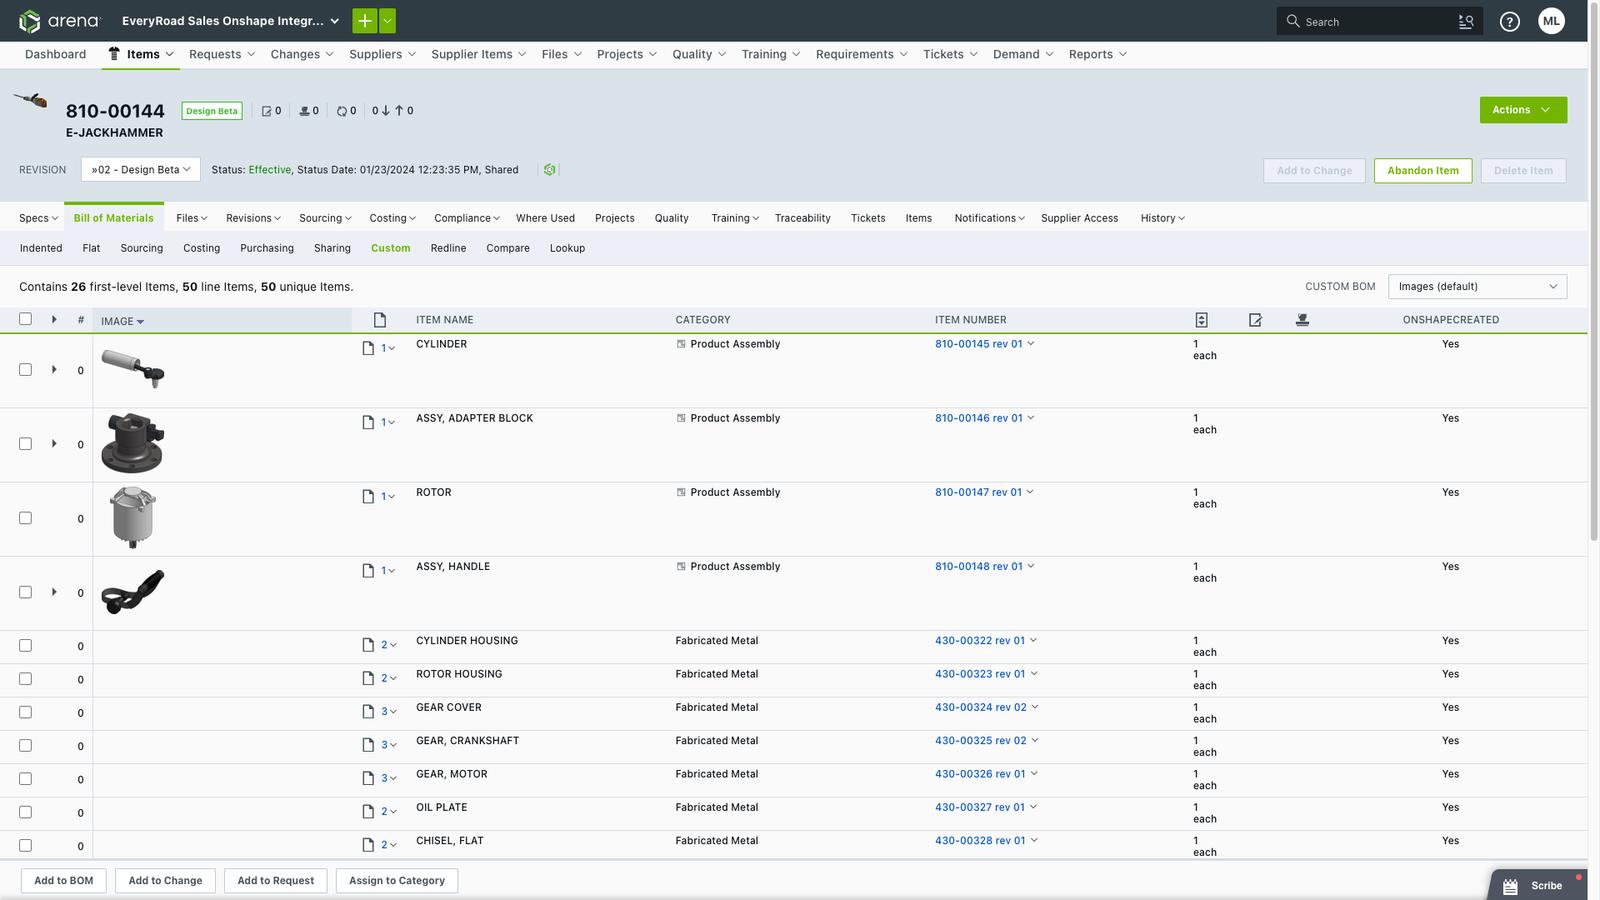Click the Abandon Item button
The width and height of the screenshot is (1600, 900).
tap(1422, 170)
